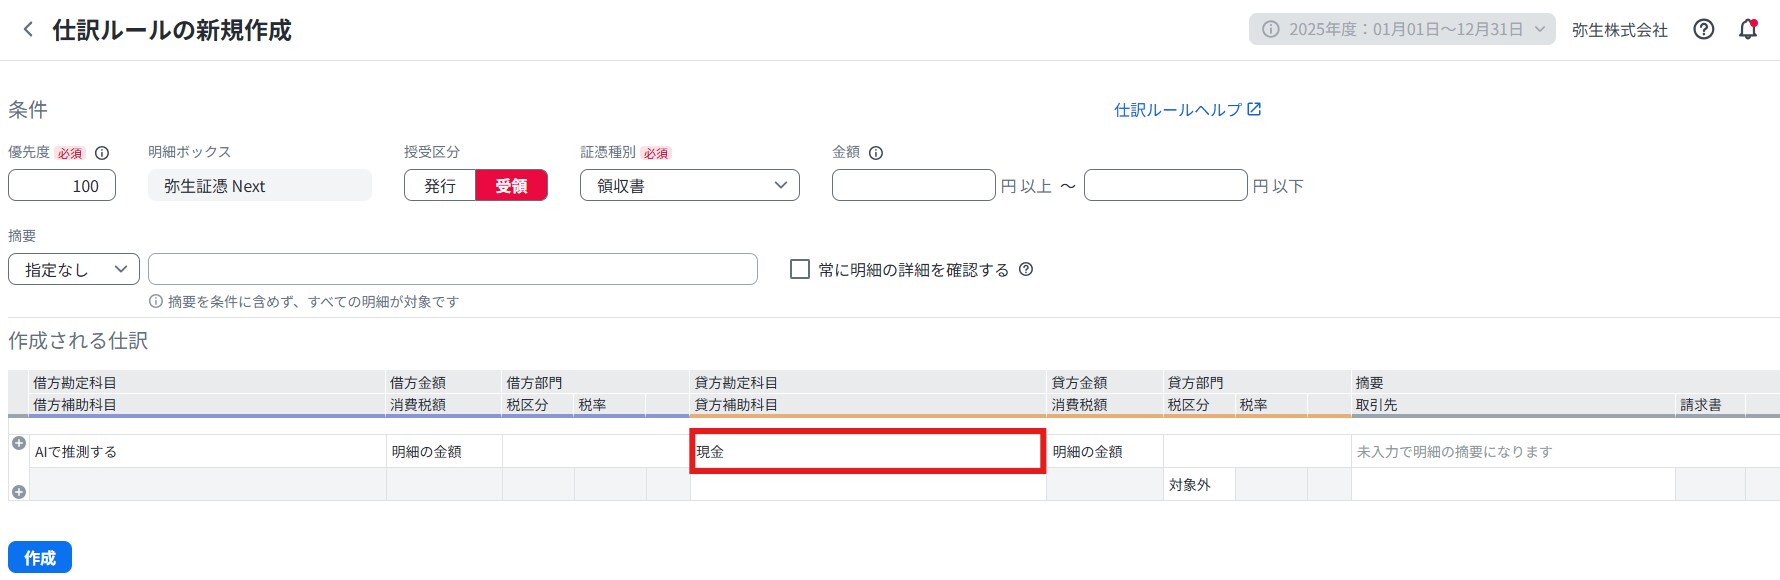Check 常に明細の詳細を確認する checkbox
The width and height of the screenshot is (1780, 580).
tap(800, 269)
